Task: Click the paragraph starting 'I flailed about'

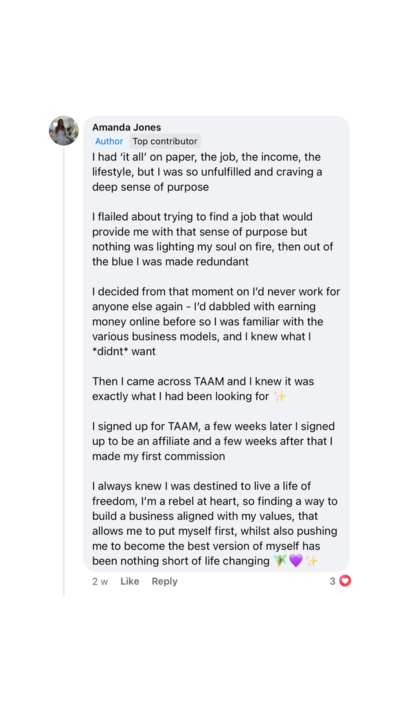Action: (213, 239)
